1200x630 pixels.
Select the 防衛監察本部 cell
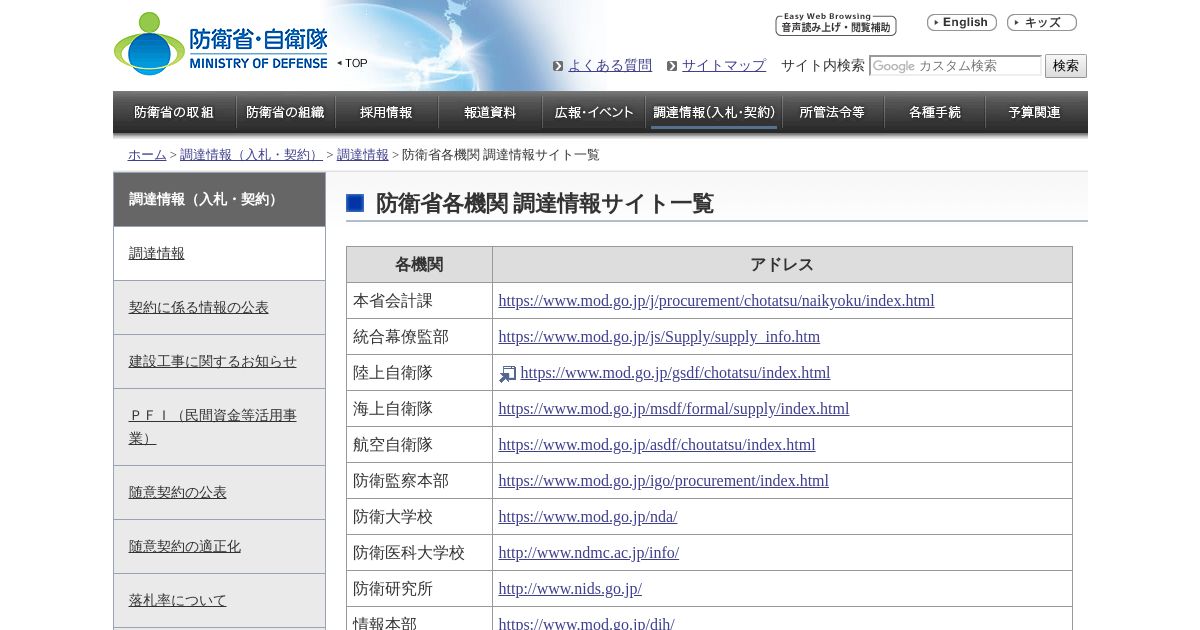[419, 481]
